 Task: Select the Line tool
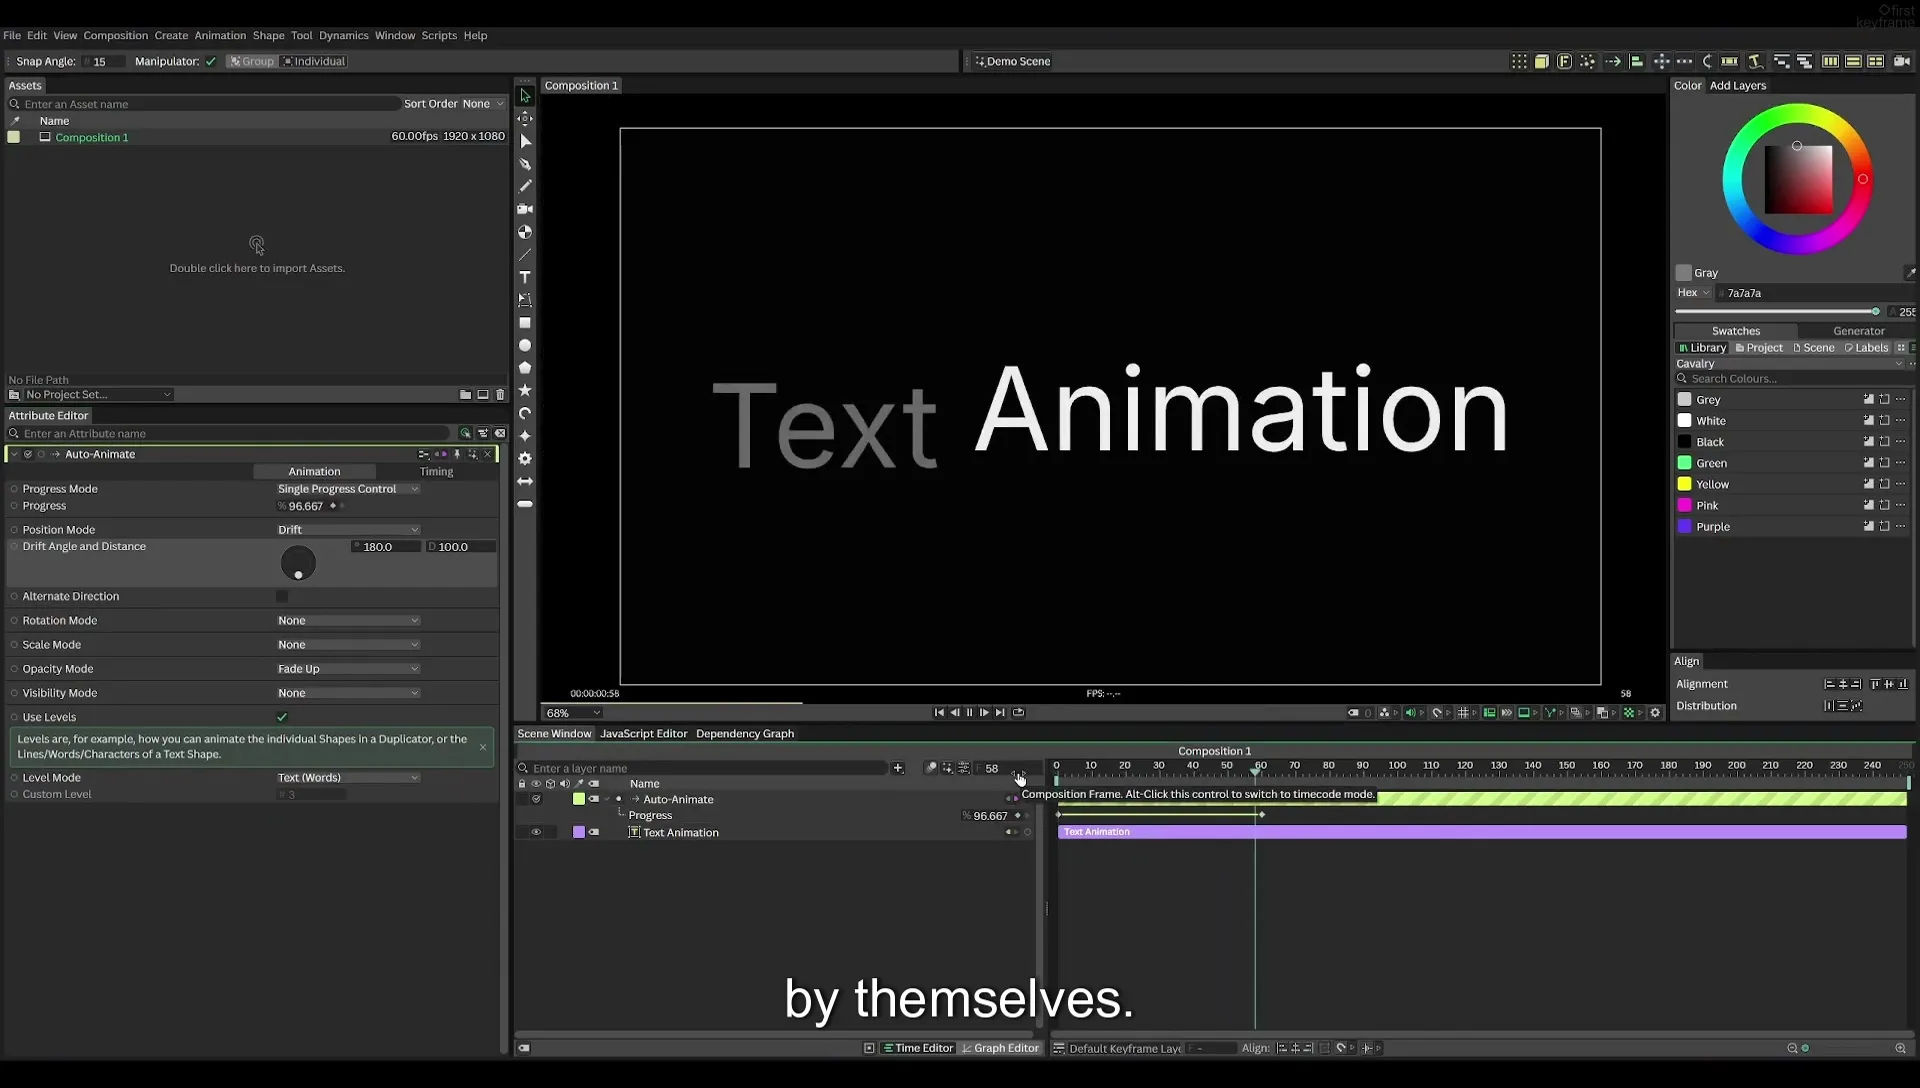[x=524, y=255]
